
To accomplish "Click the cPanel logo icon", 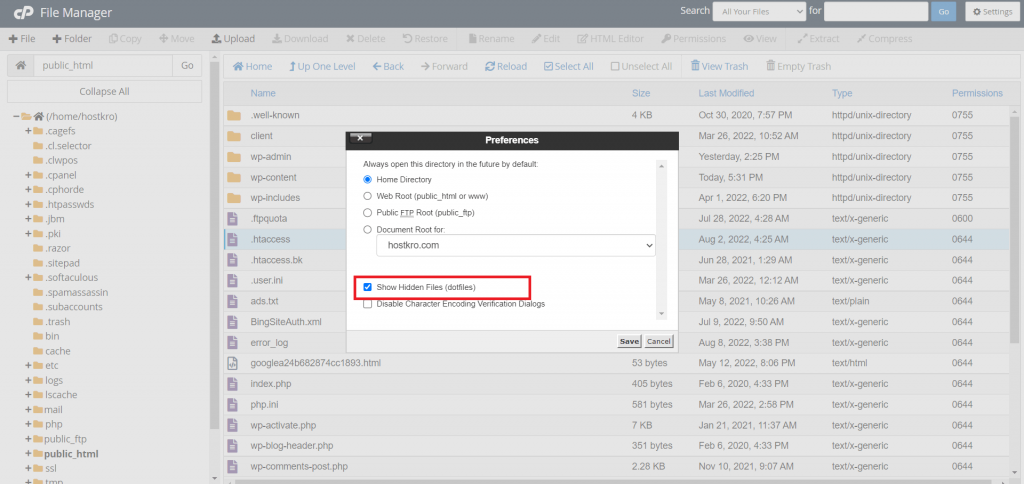I will click(24, 12).
